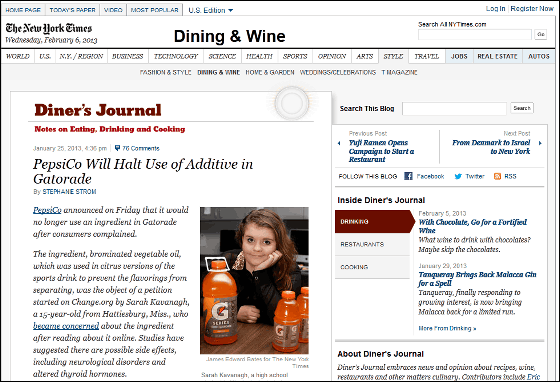Open the U.S. Edition dropdown
This screenshot has width=560, height=382.
coord(211,10)
